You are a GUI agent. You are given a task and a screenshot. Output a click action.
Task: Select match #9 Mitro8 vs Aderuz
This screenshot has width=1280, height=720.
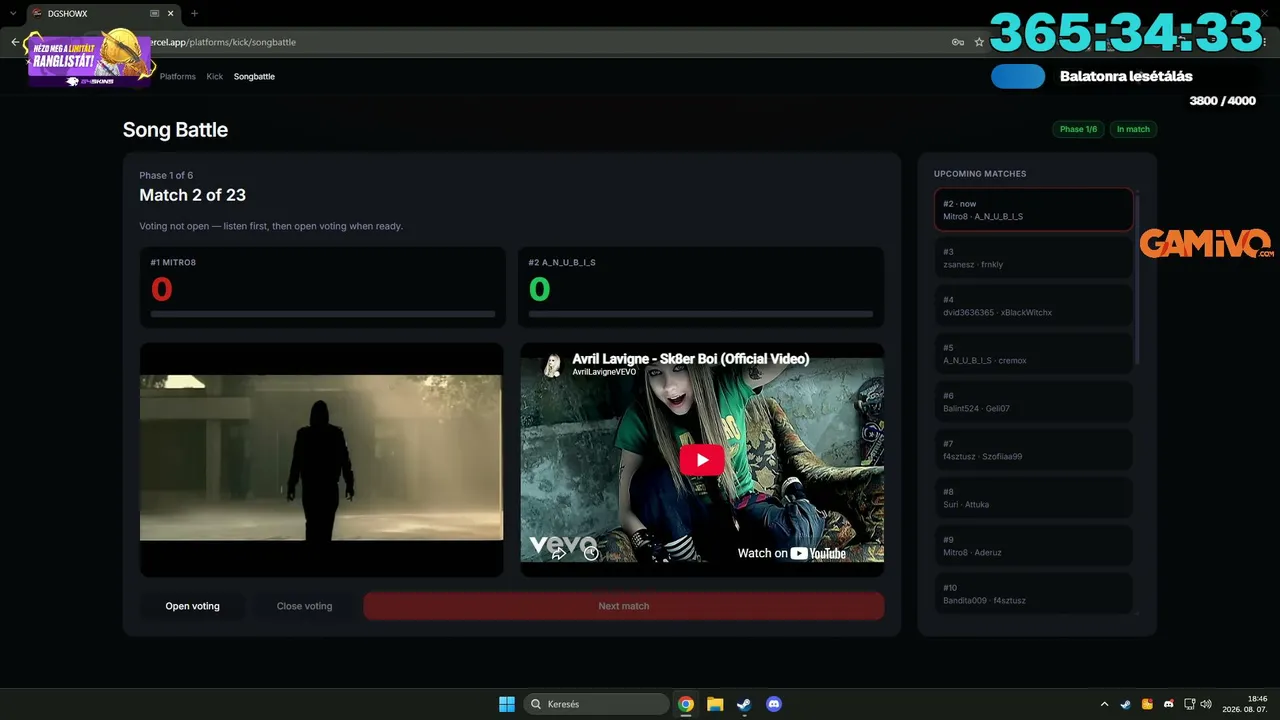coord(1033,546)
